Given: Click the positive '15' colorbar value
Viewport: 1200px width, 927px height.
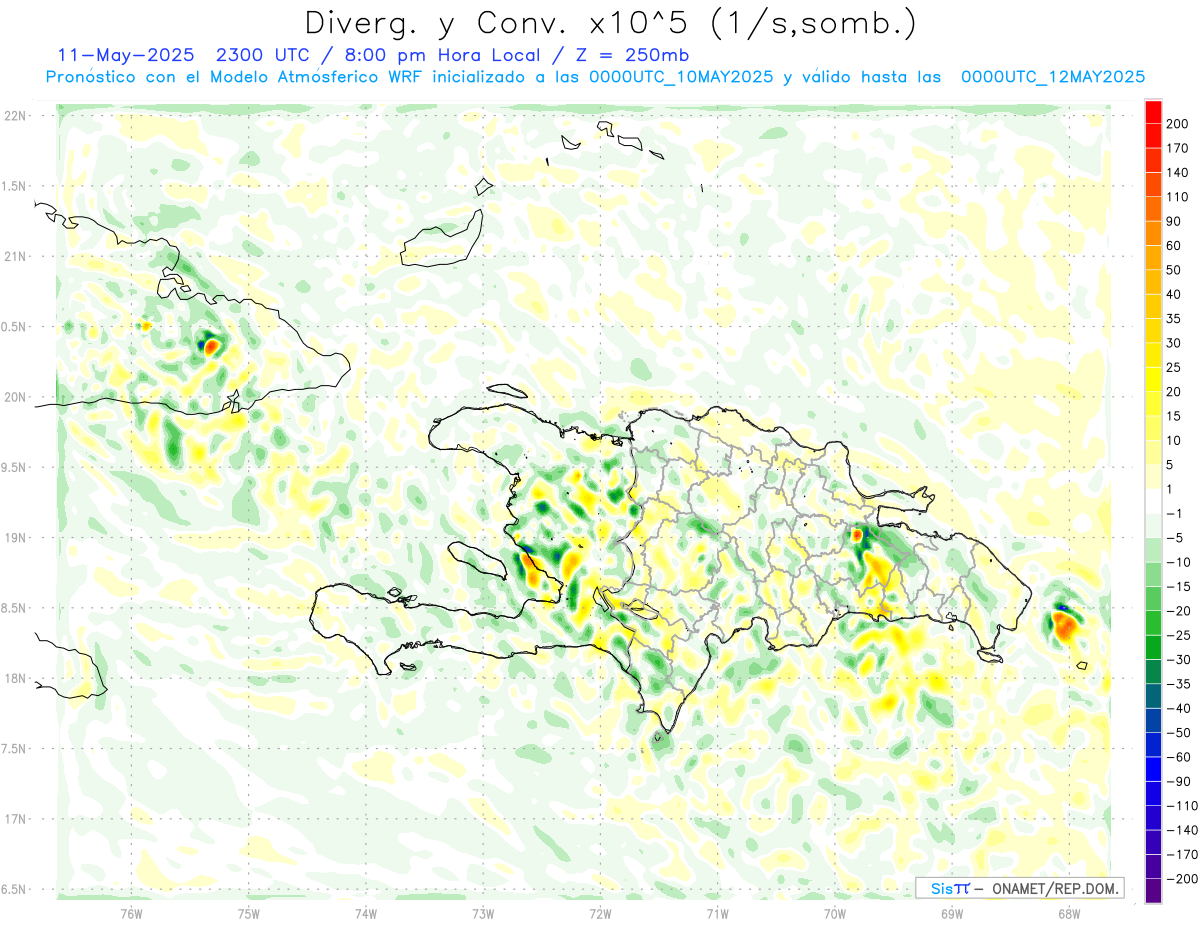Looking at the screenshot, I should (x=1175, y=417).
